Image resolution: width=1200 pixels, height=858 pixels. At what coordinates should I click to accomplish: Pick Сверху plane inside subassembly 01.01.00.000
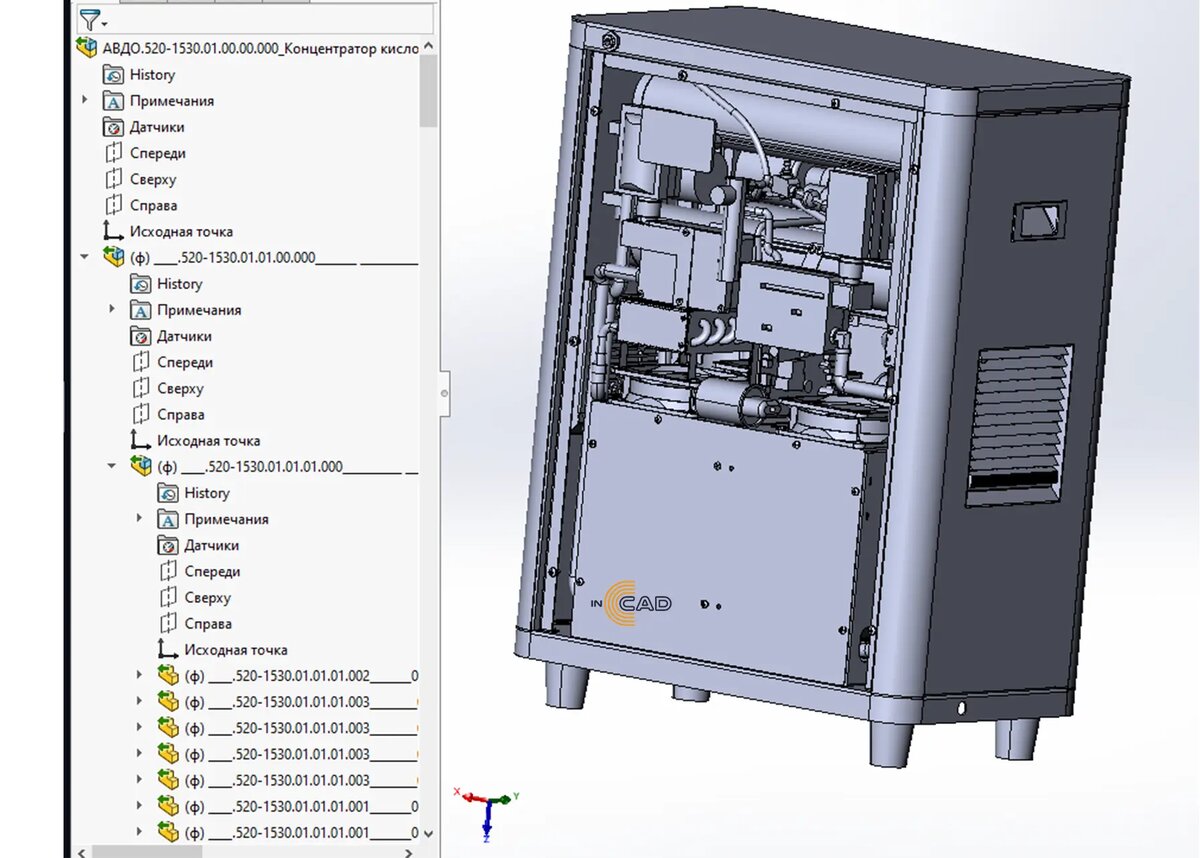coord(167,388)
